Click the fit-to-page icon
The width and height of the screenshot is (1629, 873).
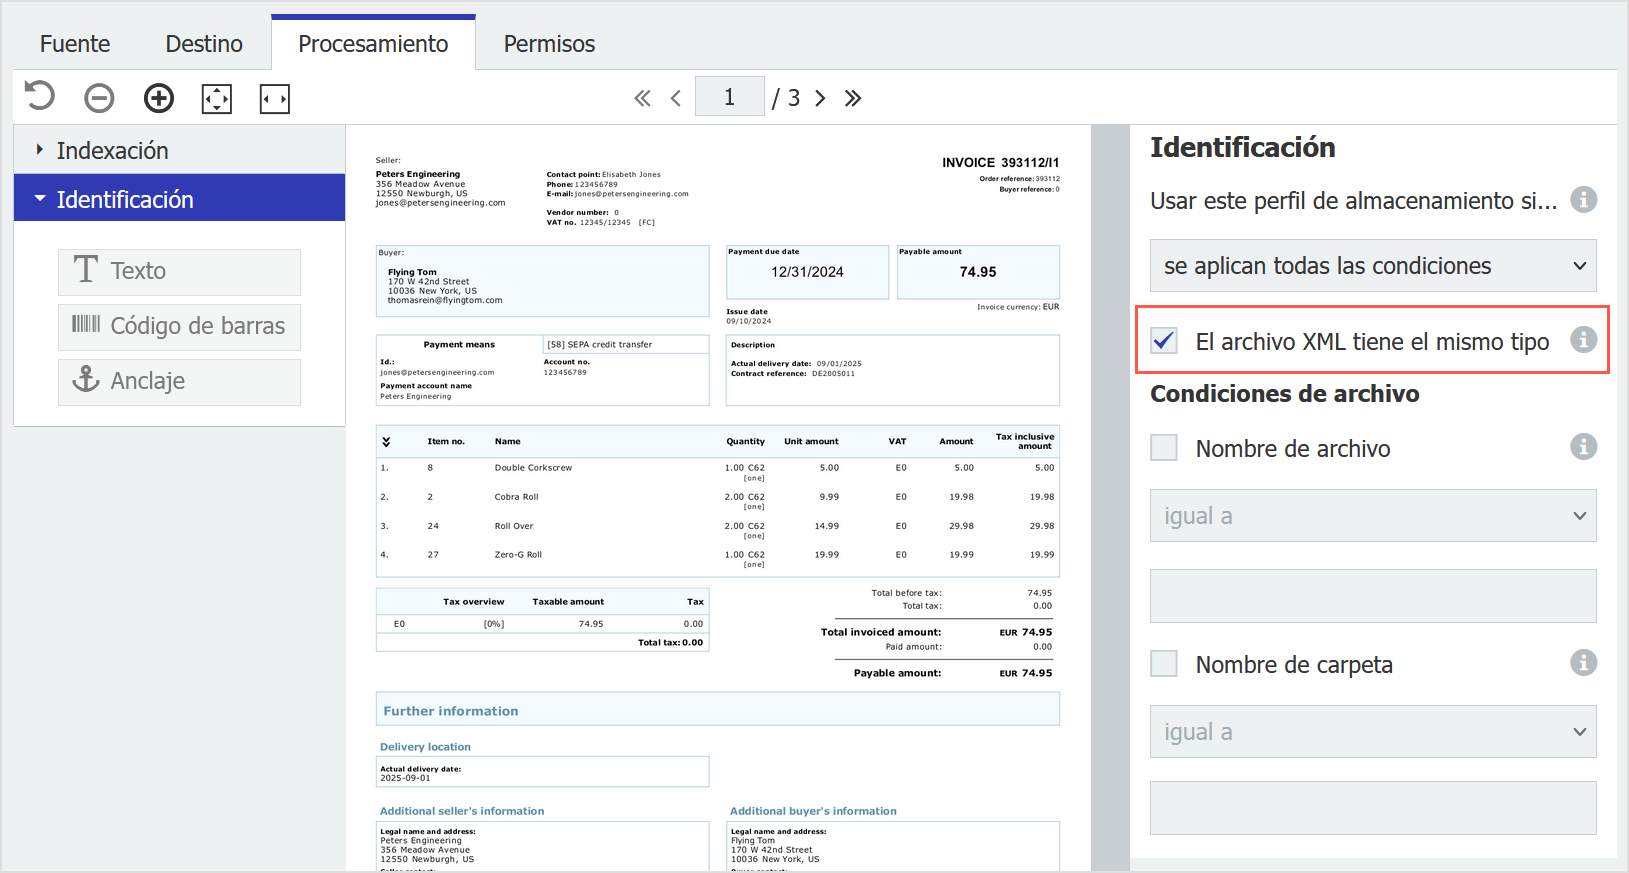(217, 98)
